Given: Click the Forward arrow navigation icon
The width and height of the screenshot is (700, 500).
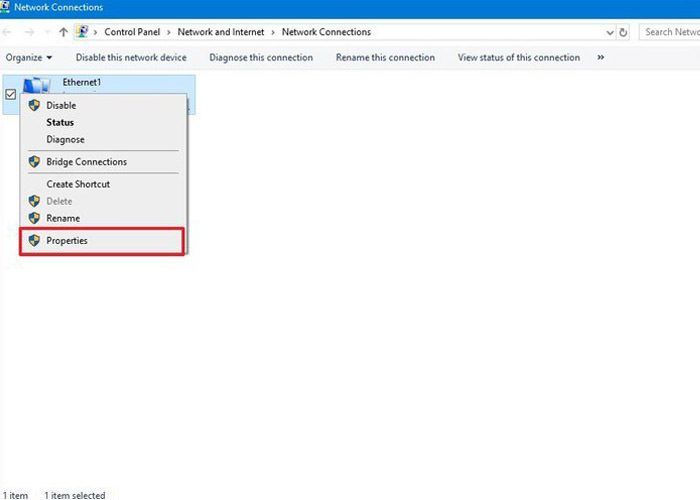Looking at the screenshot, I should pyautogui.click(x=29, y=32).
